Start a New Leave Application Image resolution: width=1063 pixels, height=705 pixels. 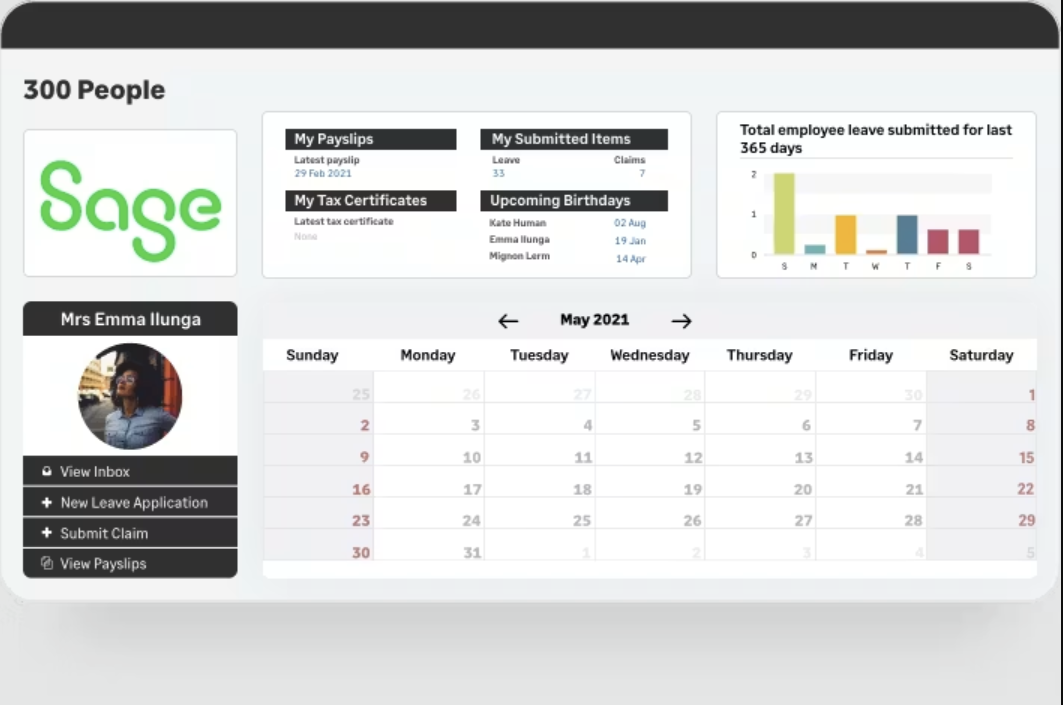130,502
